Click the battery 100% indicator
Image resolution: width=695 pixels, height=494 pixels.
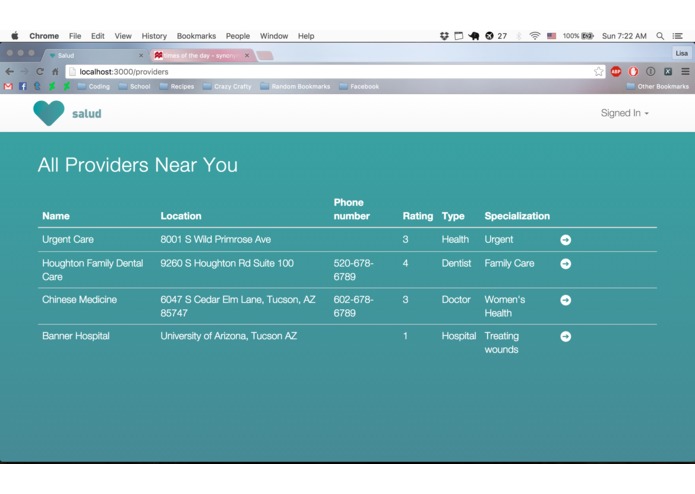click(x=578, y=36)
